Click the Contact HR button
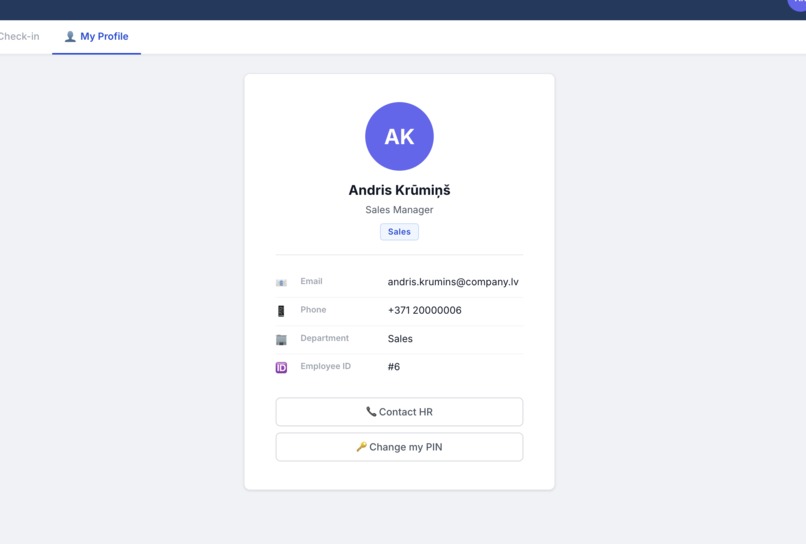The image size is (806, 544). click(x=399, y=412)
